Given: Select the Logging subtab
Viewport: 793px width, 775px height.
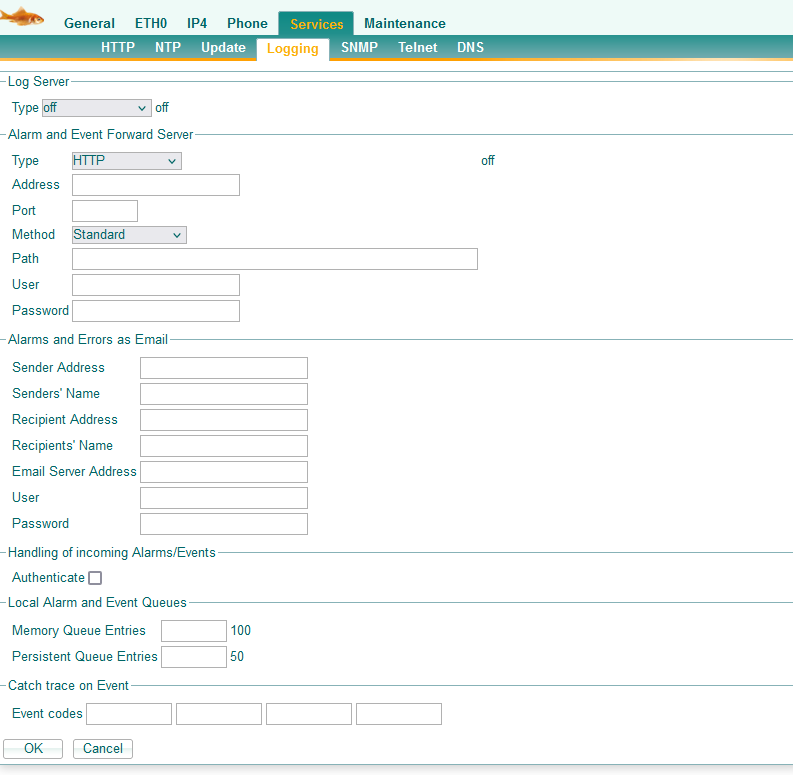Looking at the screenshot, I should 293,49.
